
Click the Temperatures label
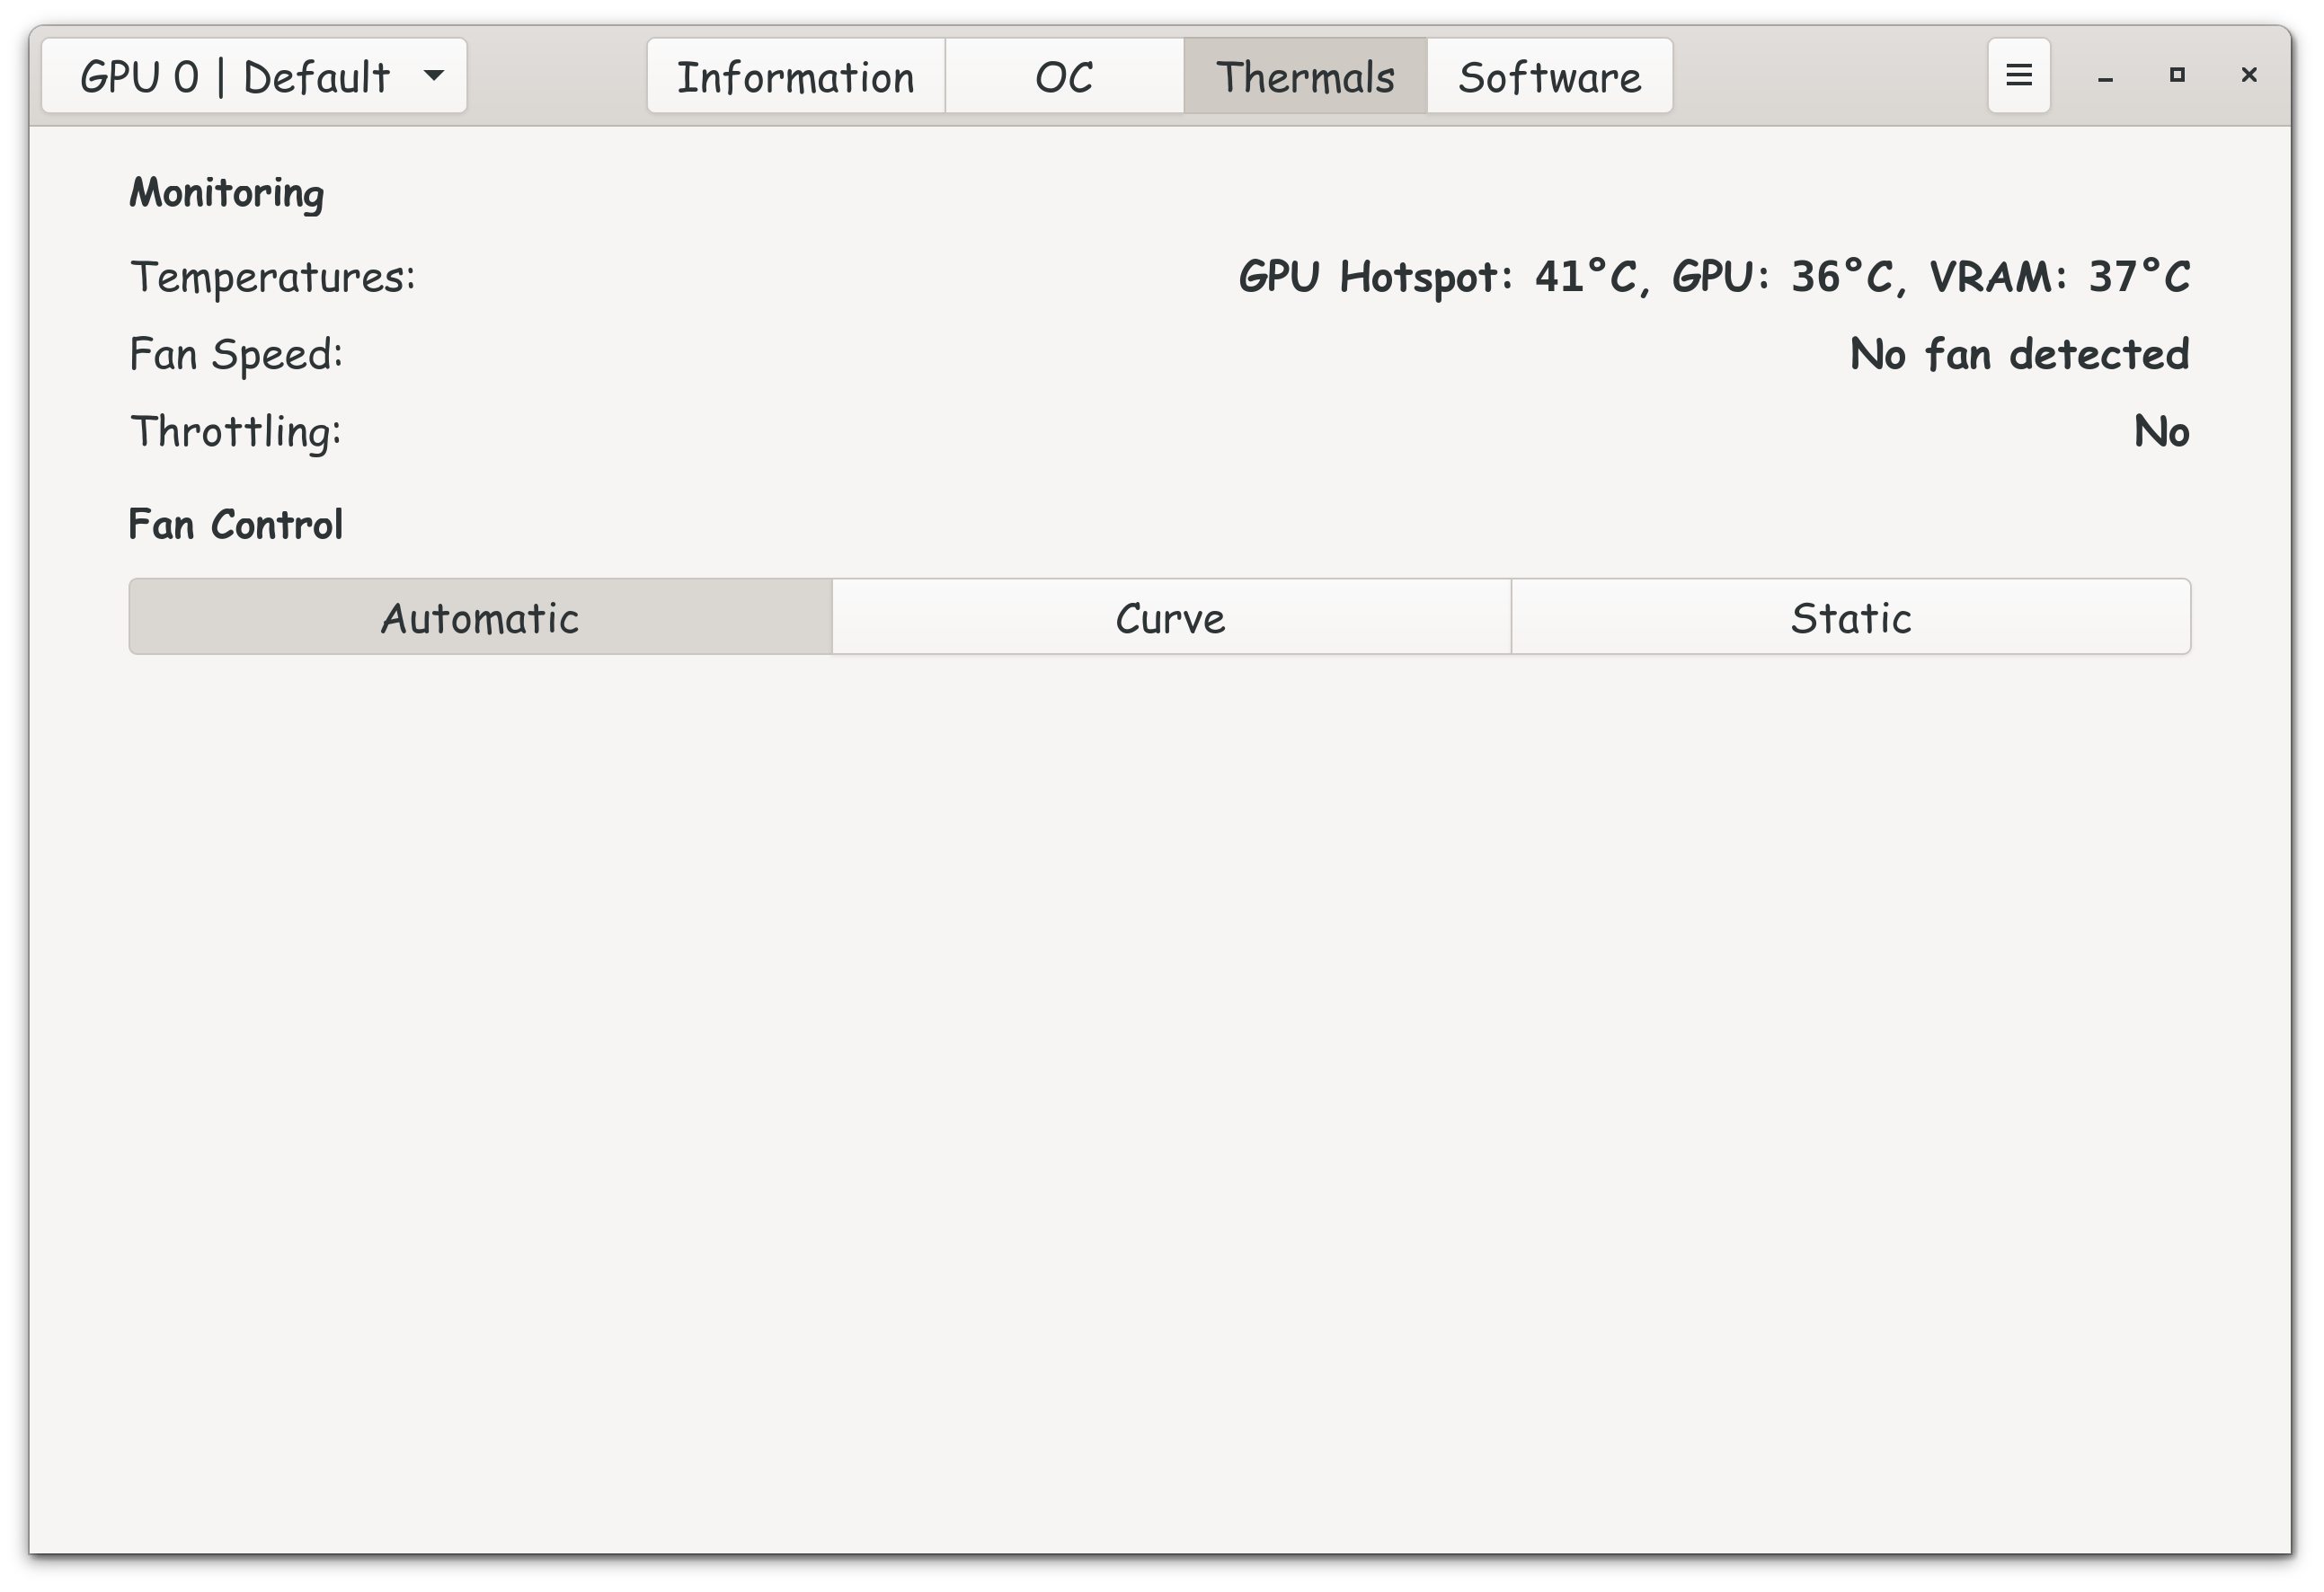pos(272,277)
